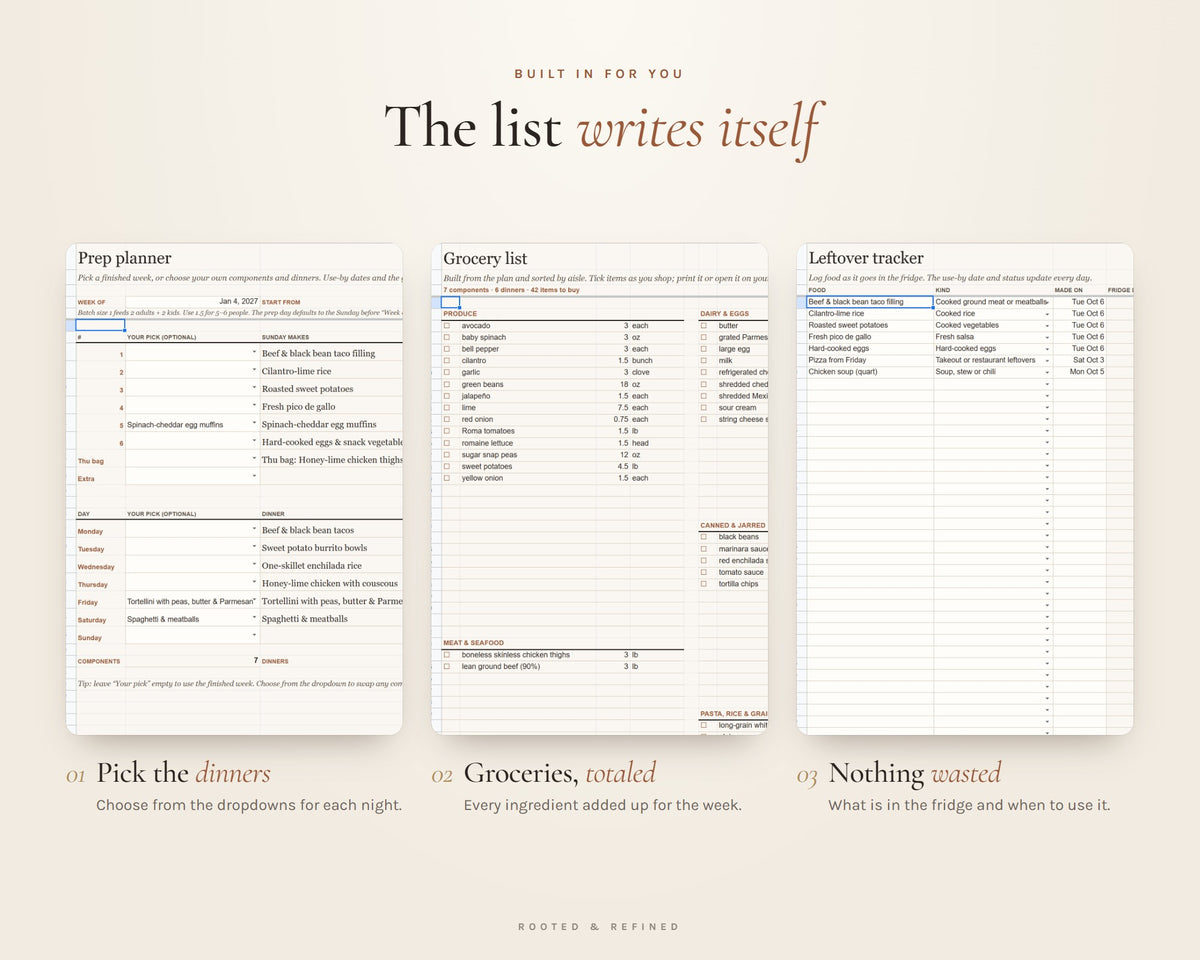Click the Week Of date Jan 4, 2027
Image resolution: width=1200 pixels, height=960 pixels.
click(x=237, y=301)
